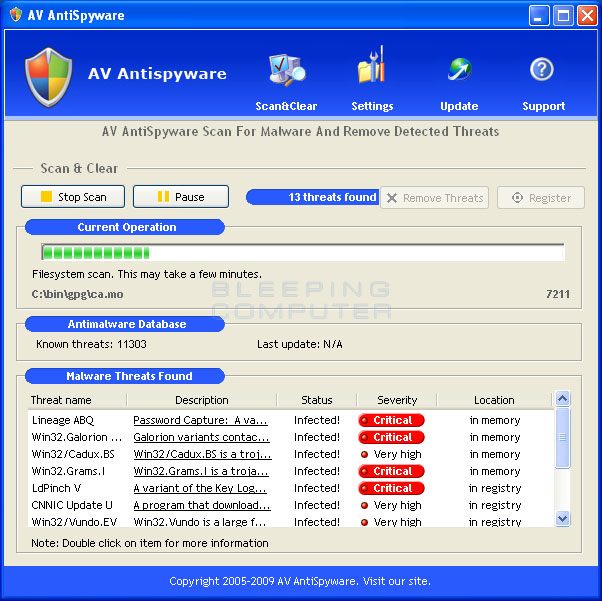Click the Register button
The width and height of the screenshot is (602, 601).
541,198
